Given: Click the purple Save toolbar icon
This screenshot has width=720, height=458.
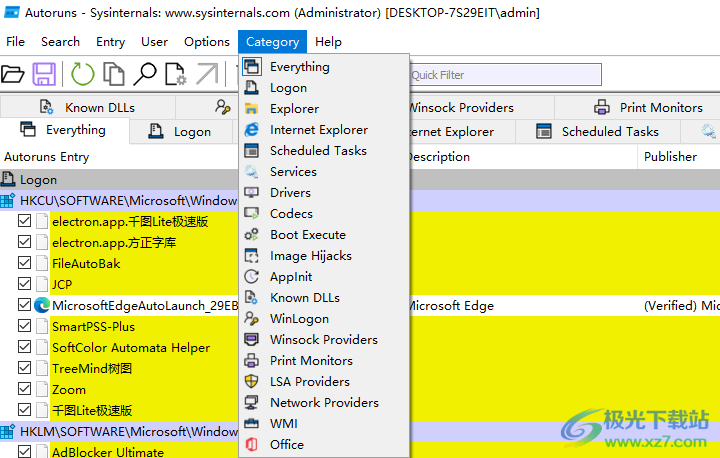Looking at the screenshot, I should tap(44, 74).
